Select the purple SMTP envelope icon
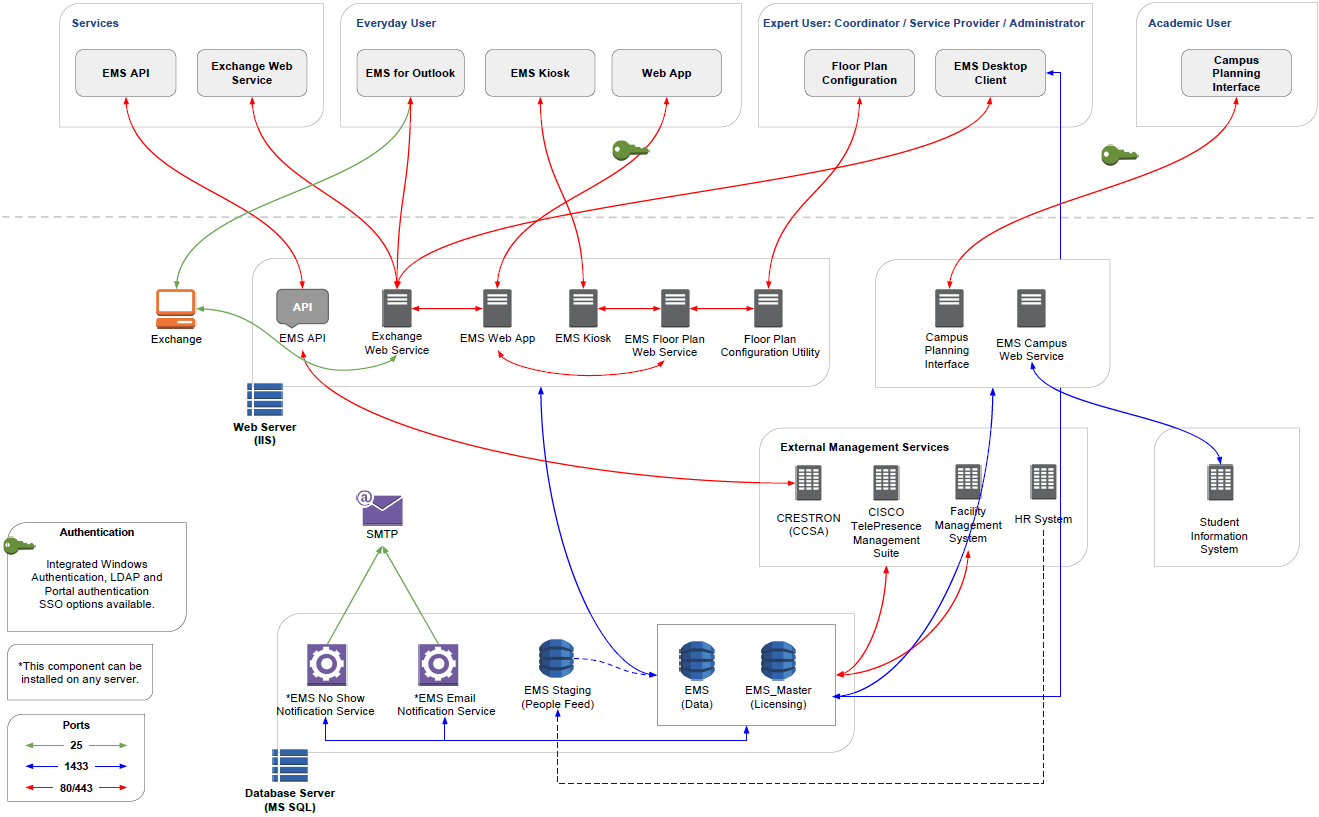This screenshot has height=817, width=1319. pyautogui.click(x=381, y=509)
